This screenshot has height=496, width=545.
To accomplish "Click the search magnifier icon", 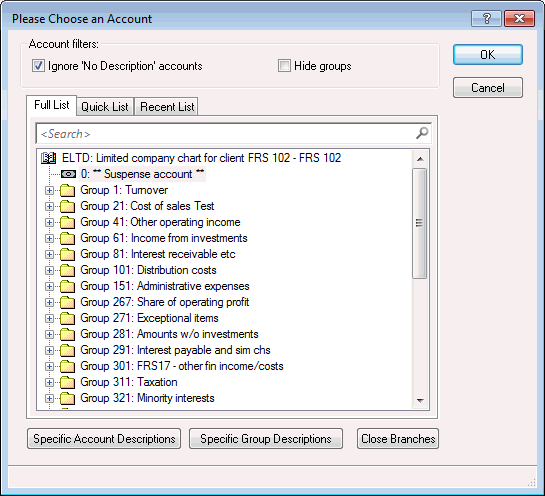I will [x=422, y=133].
